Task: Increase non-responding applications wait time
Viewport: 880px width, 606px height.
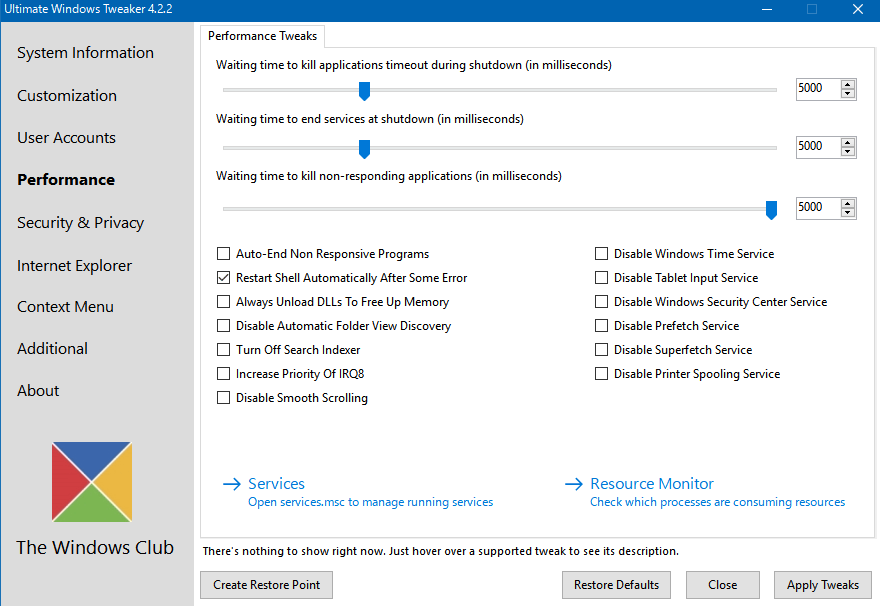Action: (x=848, y=202)
